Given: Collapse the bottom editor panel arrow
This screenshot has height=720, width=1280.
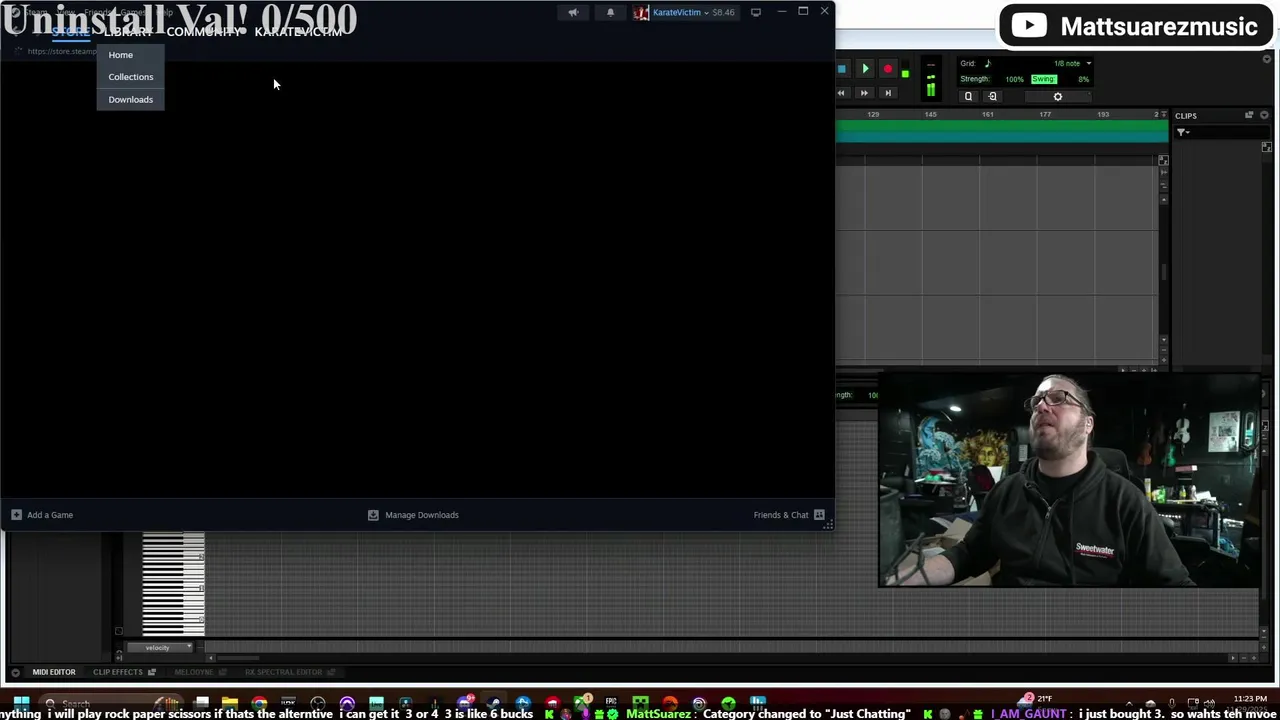Looking at the screenshot, I should pos(15,672).
